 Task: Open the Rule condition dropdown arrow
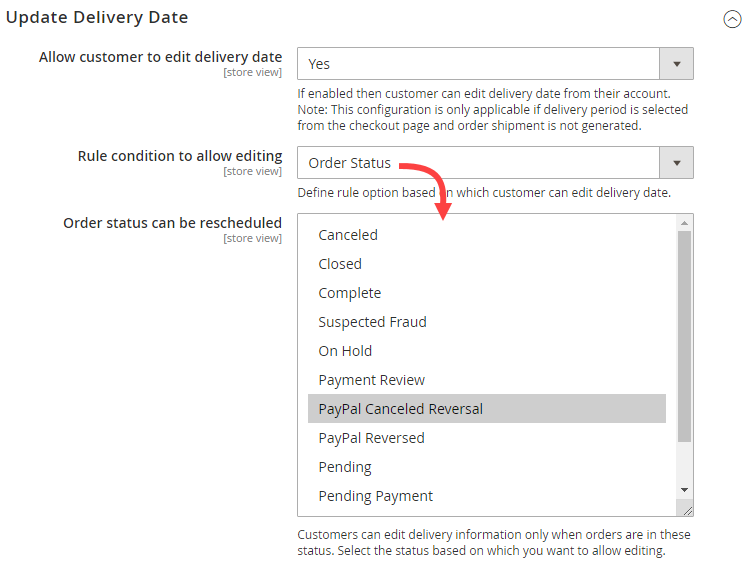[676, 163]
